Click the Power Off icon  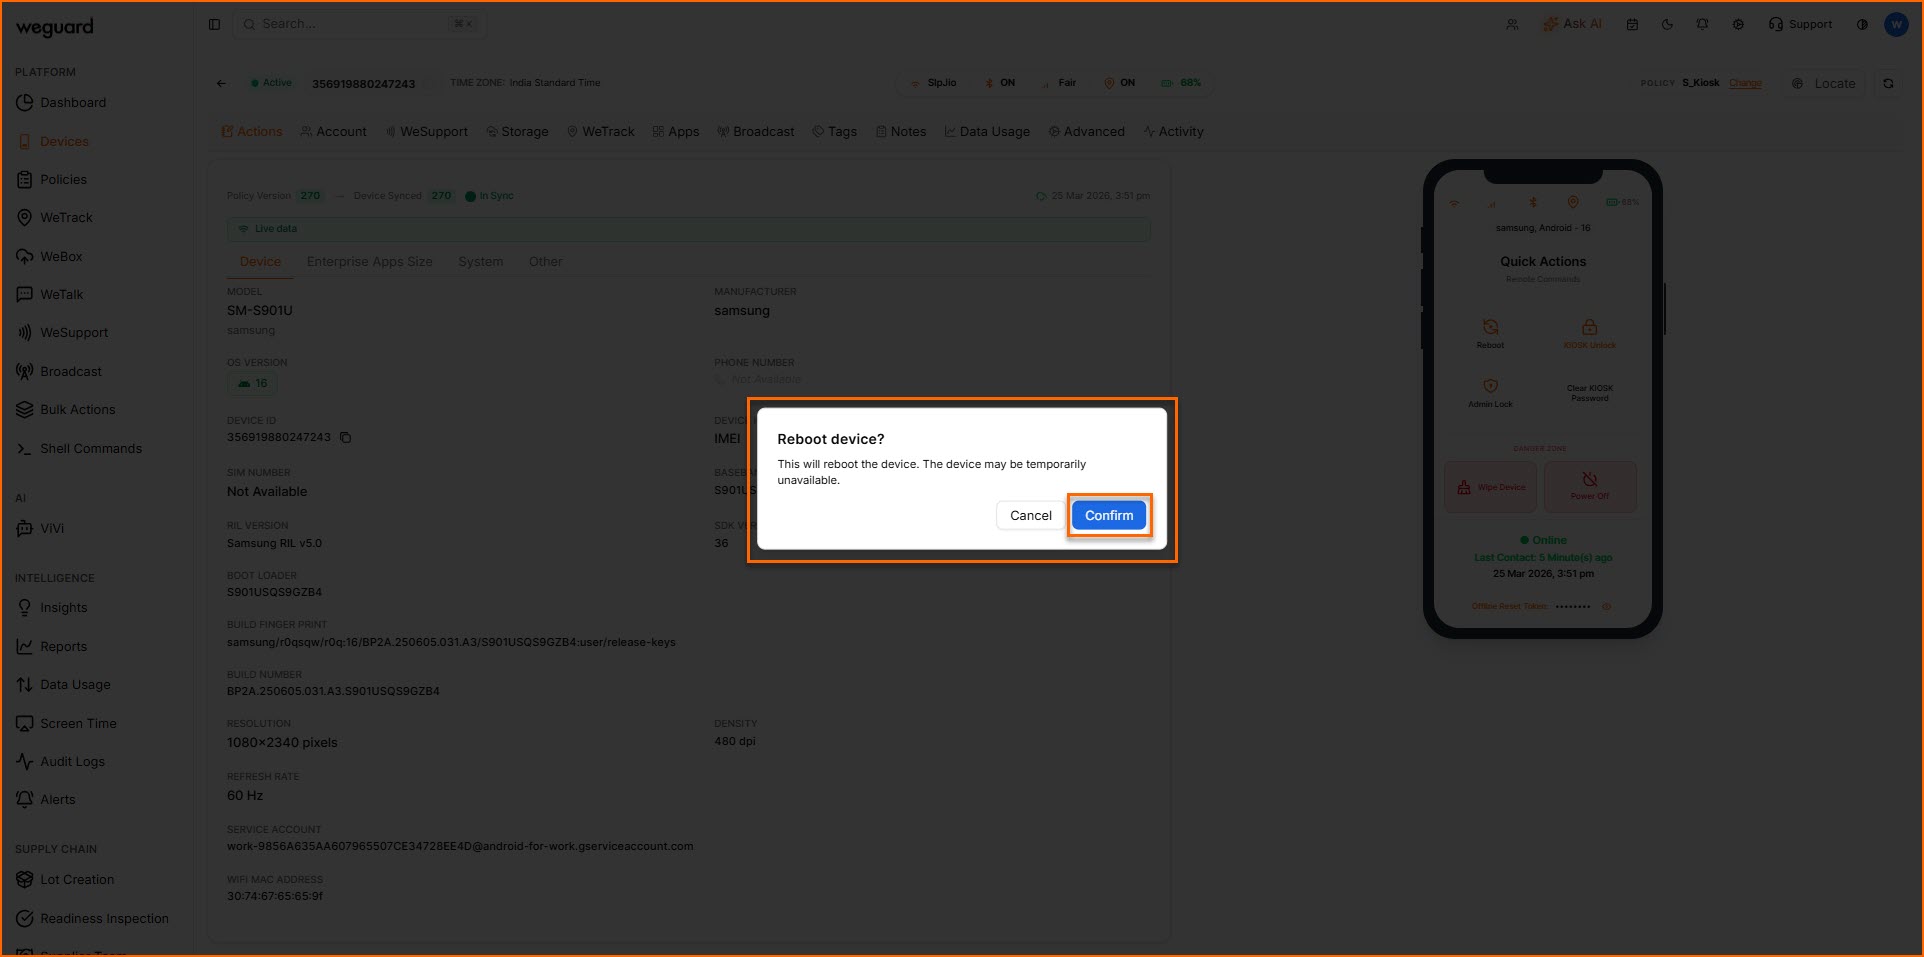[1589, 480]
